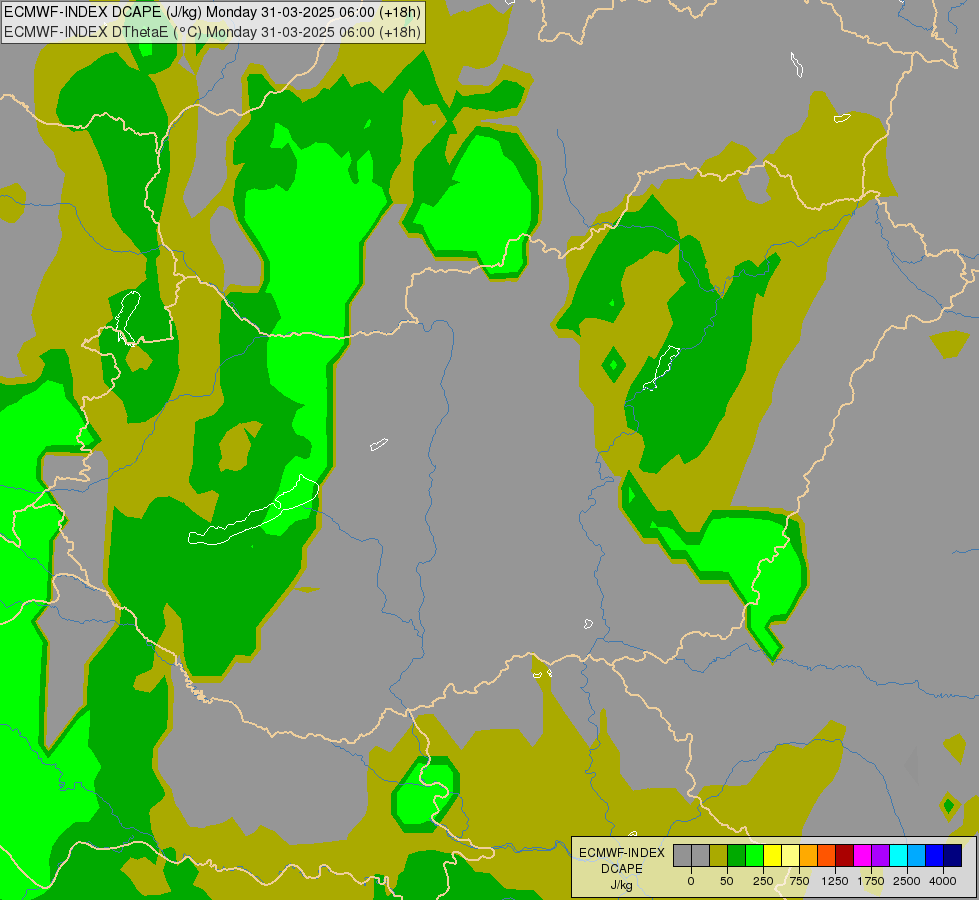This screenshot has width=979, height=900.
Task: Click the olive legend color swatch
Action: pyautogui.click(x=718, y=856)
